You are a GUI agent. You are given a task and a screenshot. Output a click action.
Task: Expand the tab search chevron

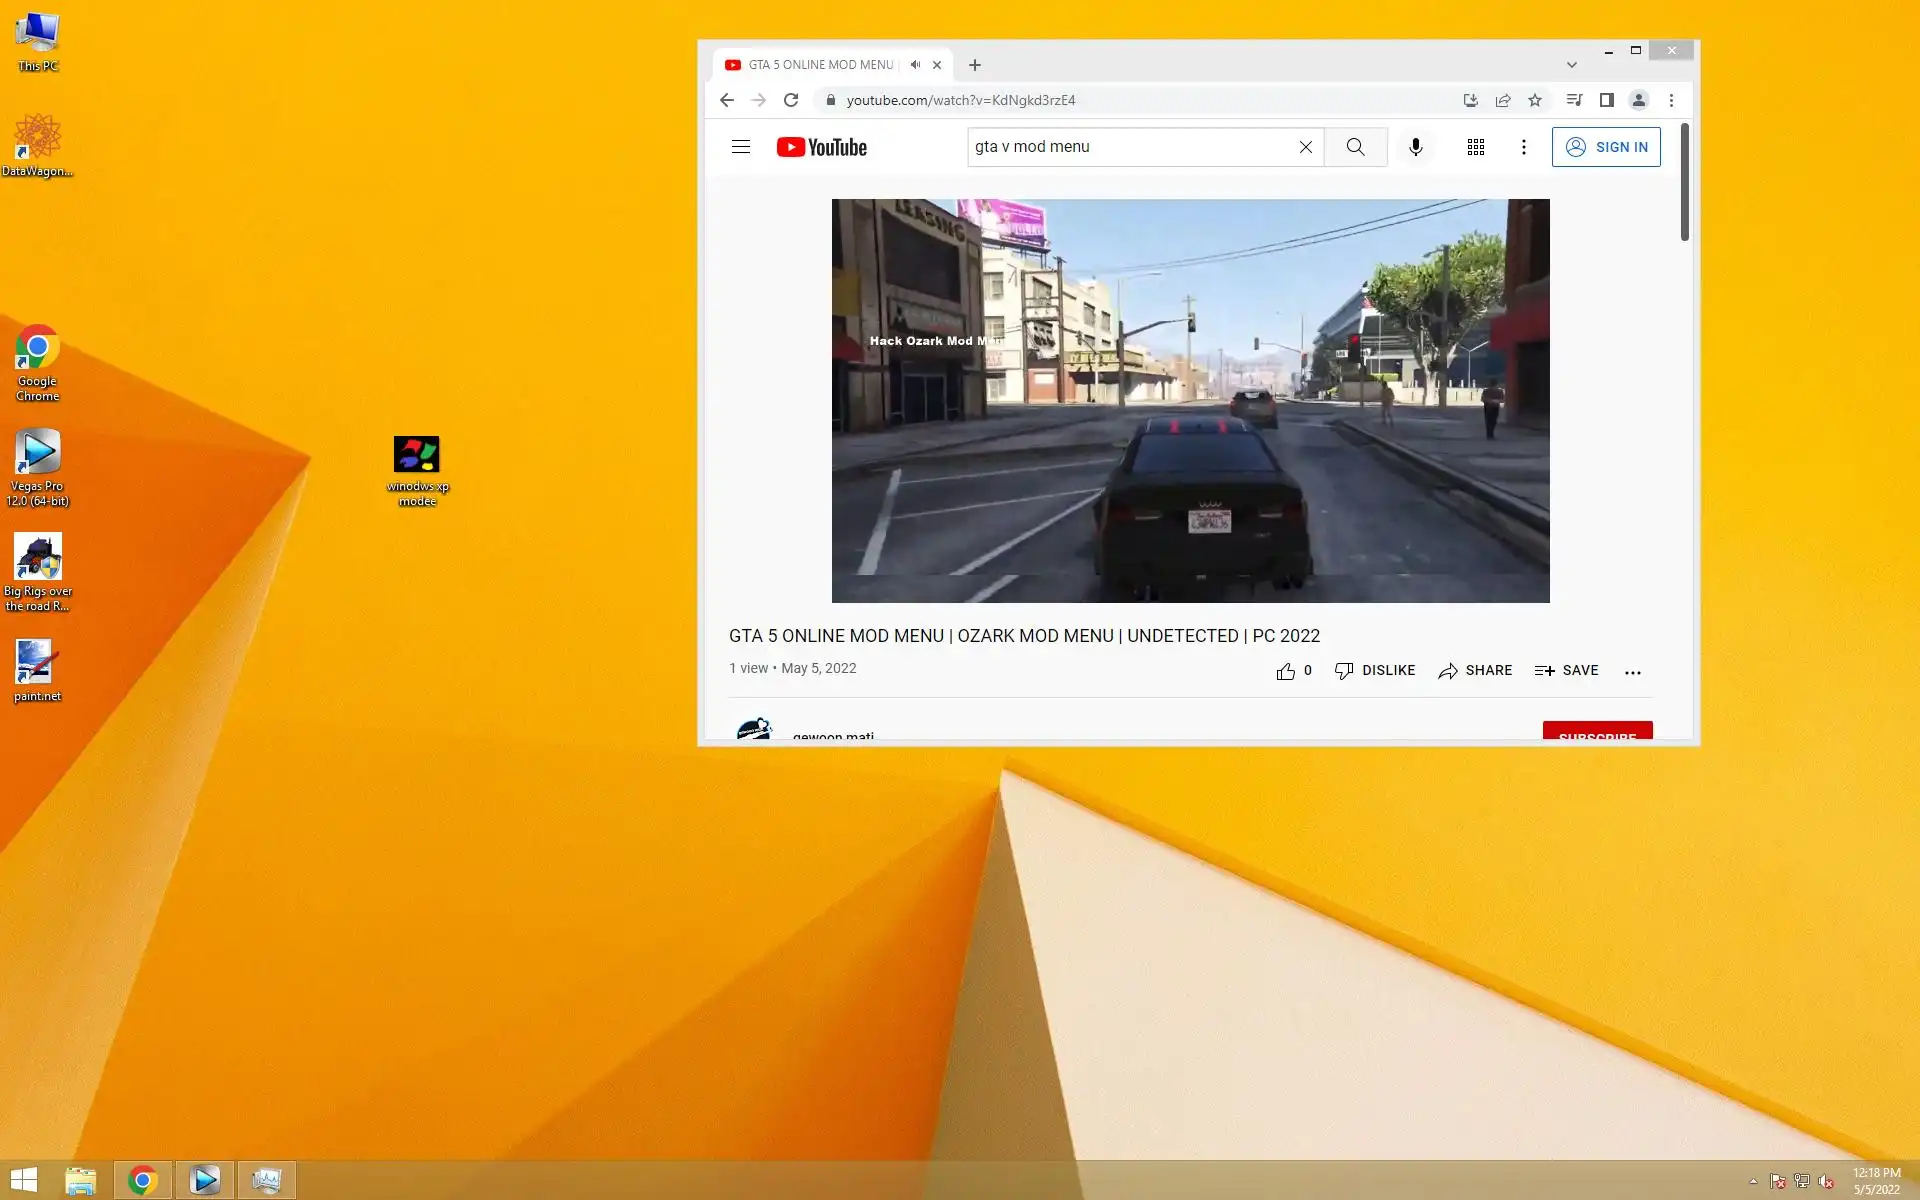point(1571,65)
